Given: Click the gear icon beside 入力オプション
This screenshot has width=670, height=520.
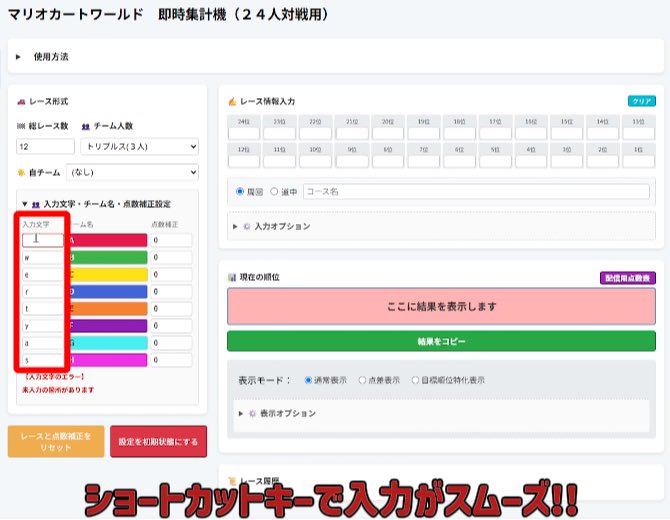Looking at the screenshot, I should tap(247, 226).
